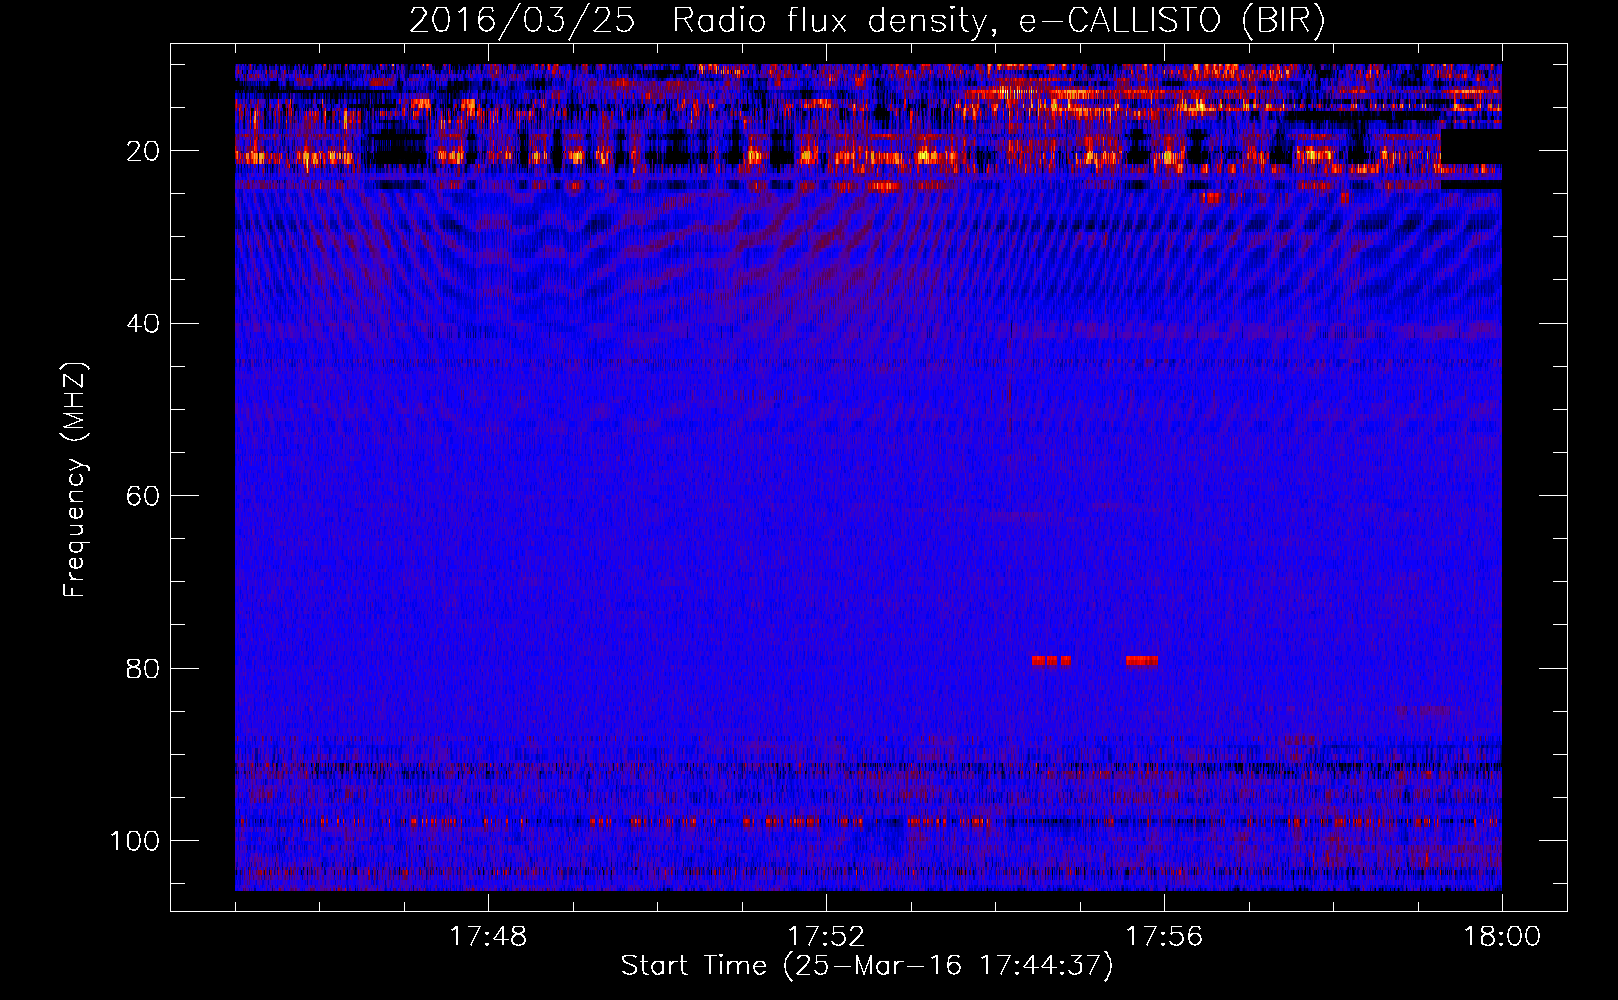
Task: Click the 40 frequency axis label
Action: click(x=143, y=324)
